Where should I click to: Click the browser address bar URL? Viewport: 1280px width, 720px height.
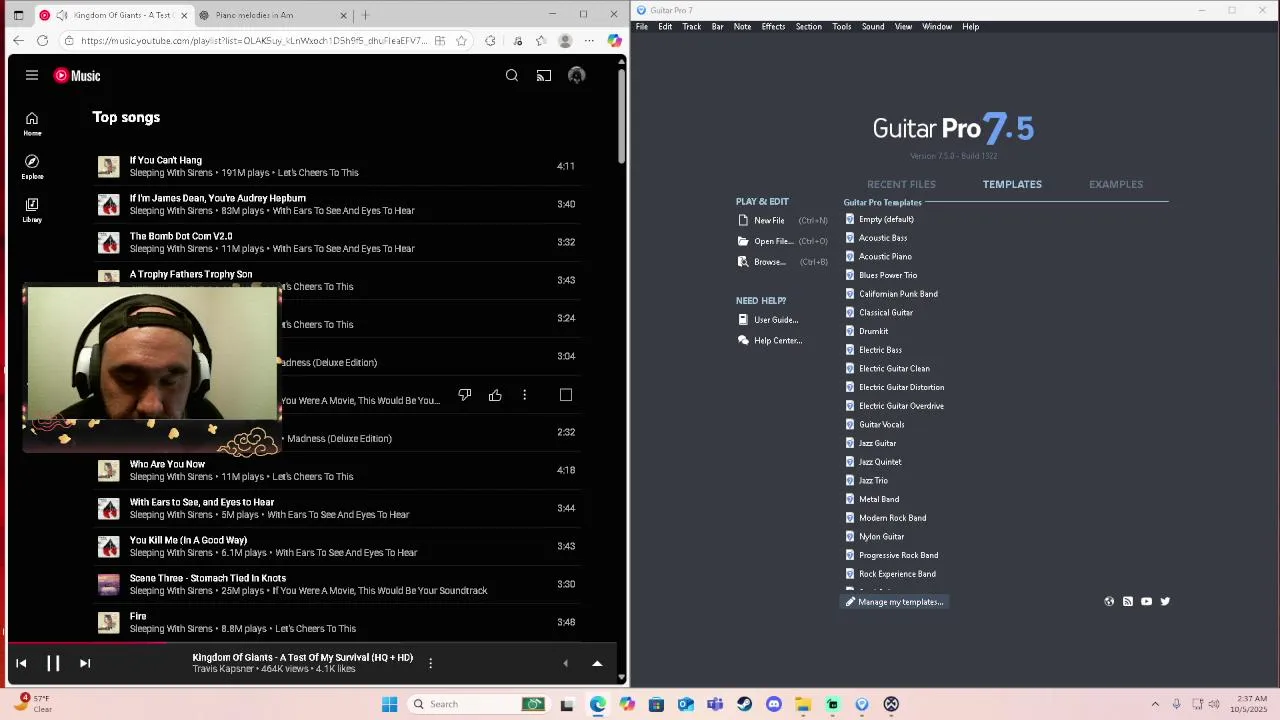254,41
